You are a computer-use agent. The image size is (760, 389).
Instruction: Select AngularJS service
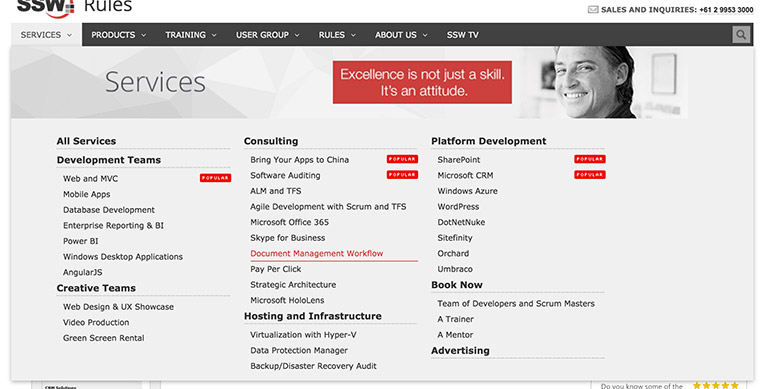pyautogui.click(x=82, y=272)
